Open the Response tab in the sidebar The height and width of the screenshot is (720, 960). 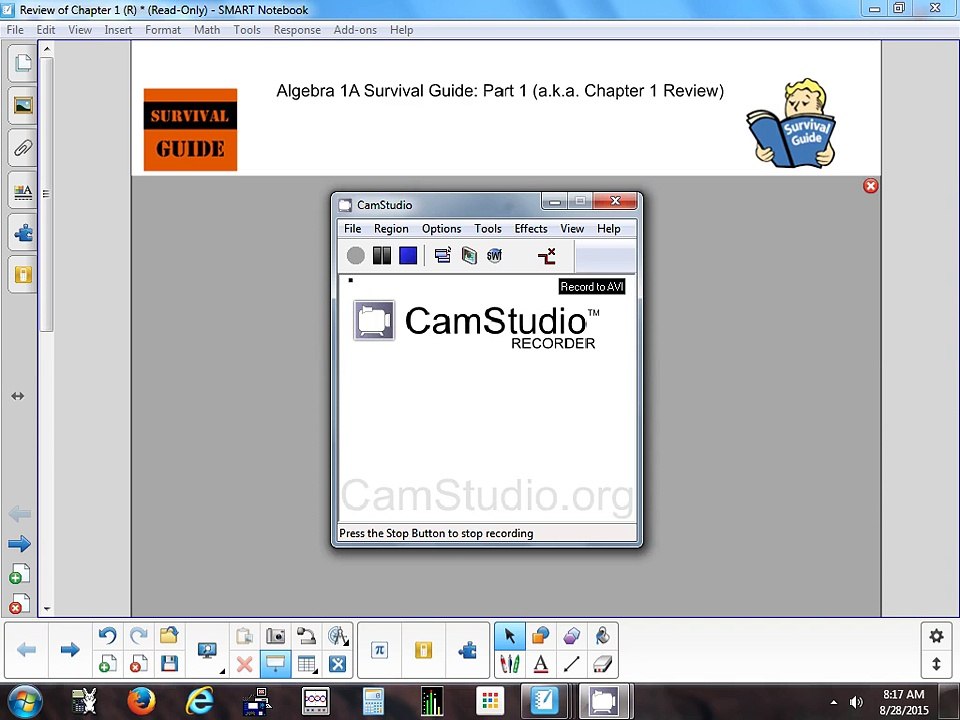point(23,274)
